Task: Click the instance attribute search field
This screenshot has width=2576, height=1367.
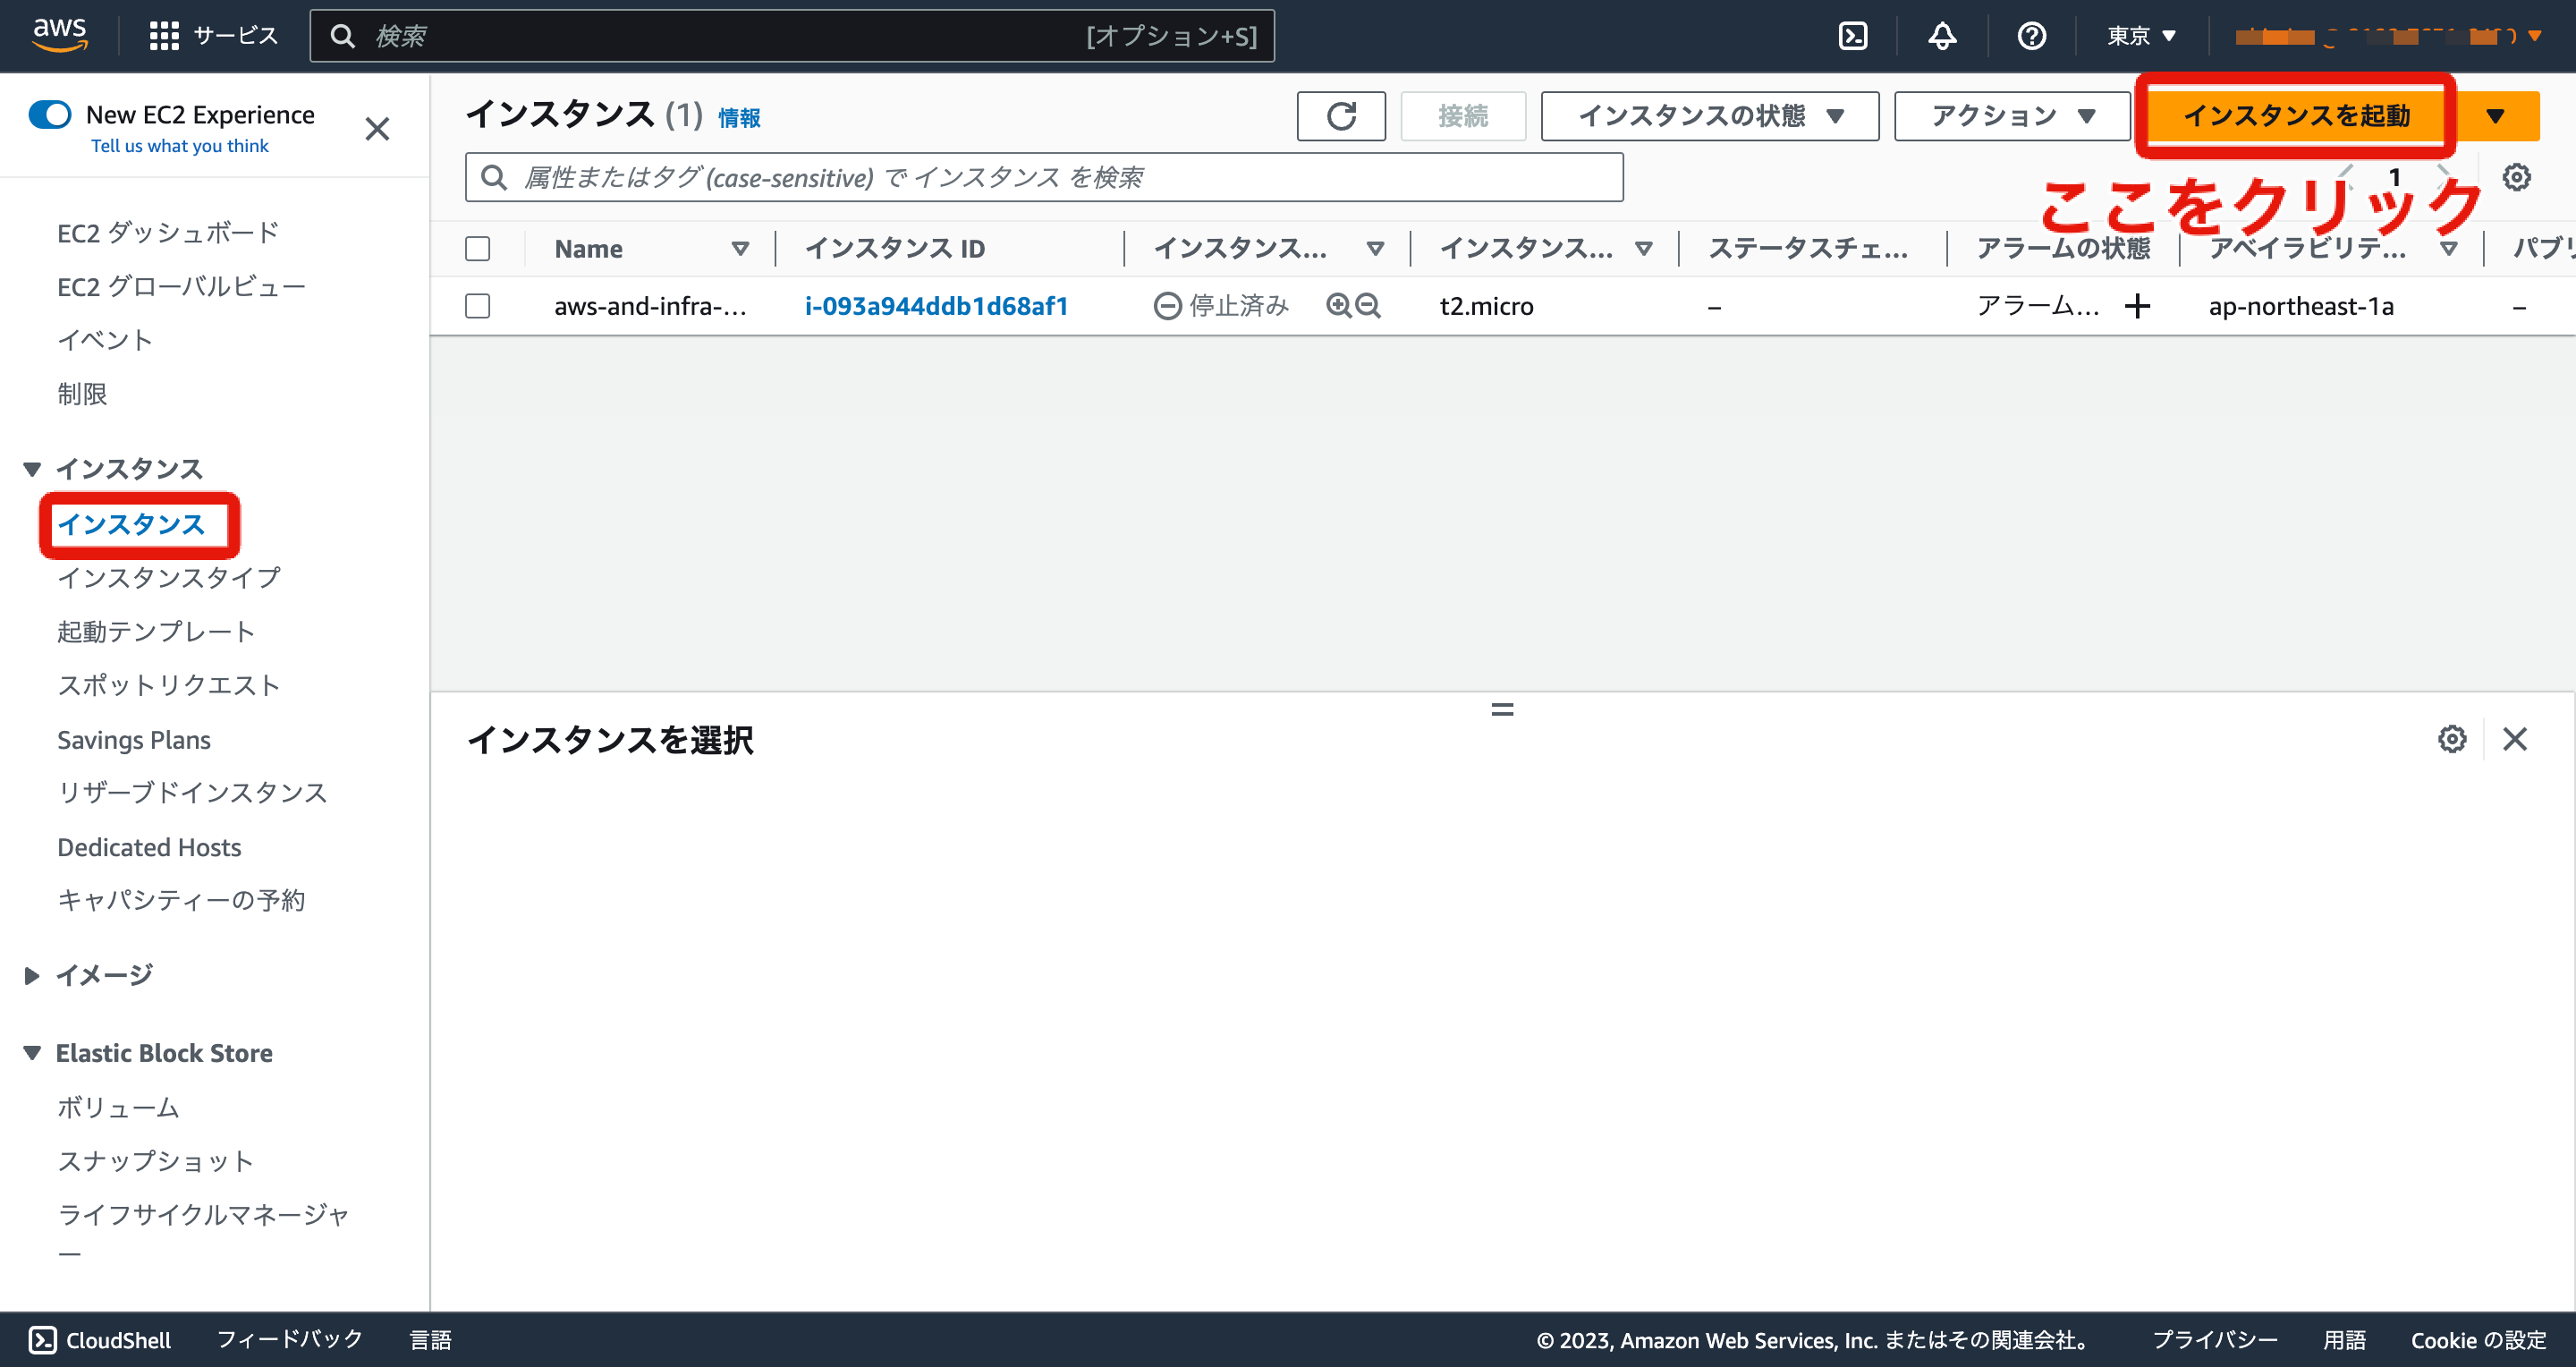Action: click(x=1043, y=178)
